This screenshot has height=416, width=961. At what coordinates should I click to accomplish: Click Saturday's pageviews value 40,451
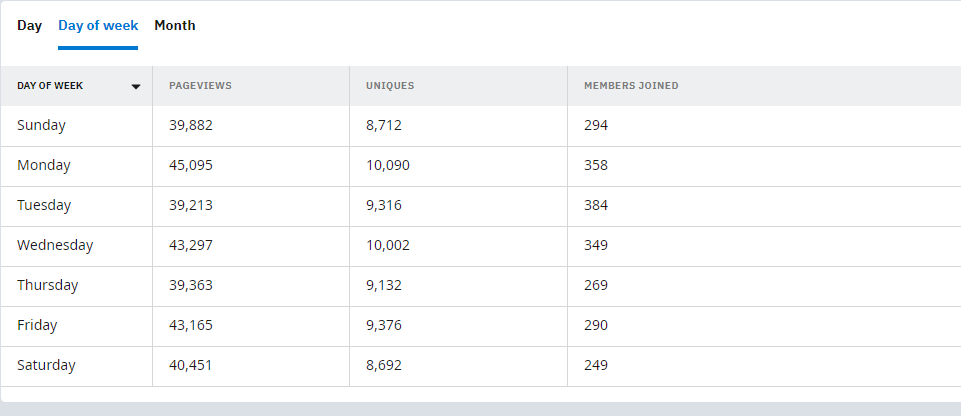click(x=191, y=365)
